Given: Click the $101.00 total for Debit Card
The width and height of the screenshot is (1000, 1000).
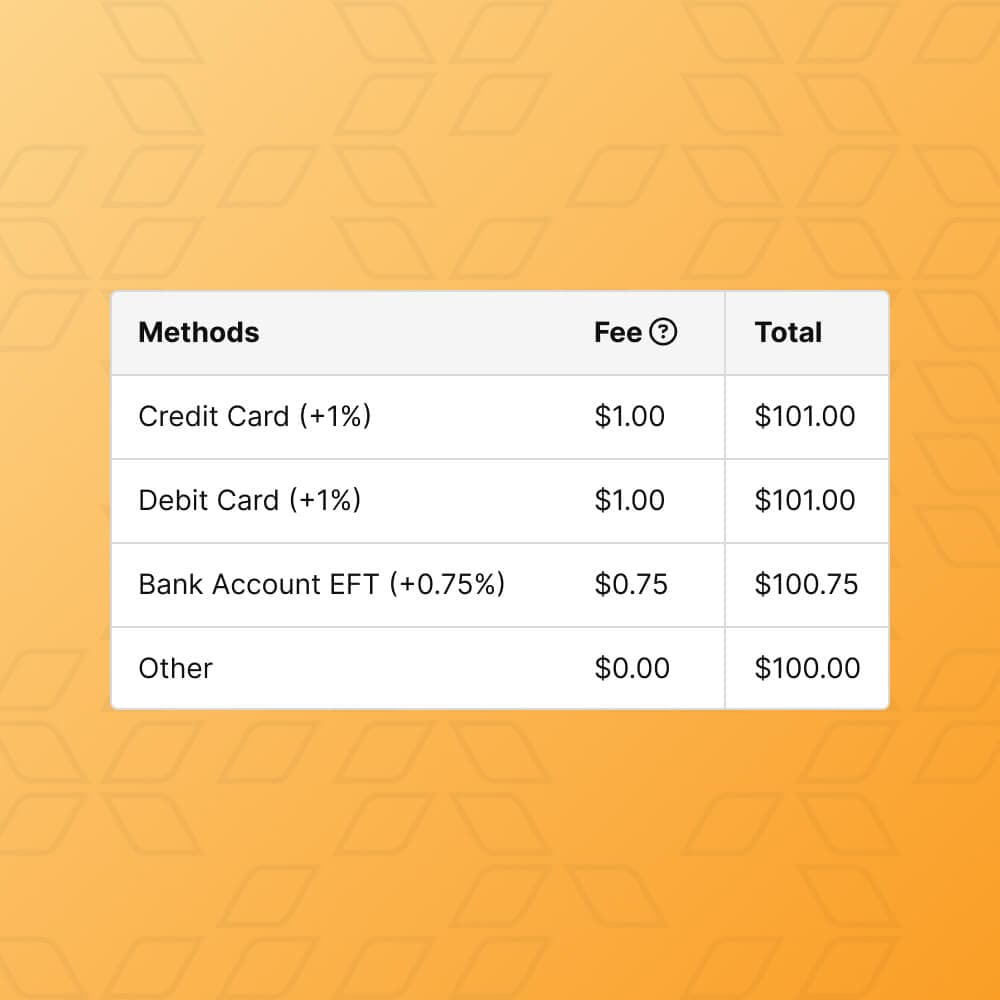Looking at the screenshot, I should [x=807, y=500].
